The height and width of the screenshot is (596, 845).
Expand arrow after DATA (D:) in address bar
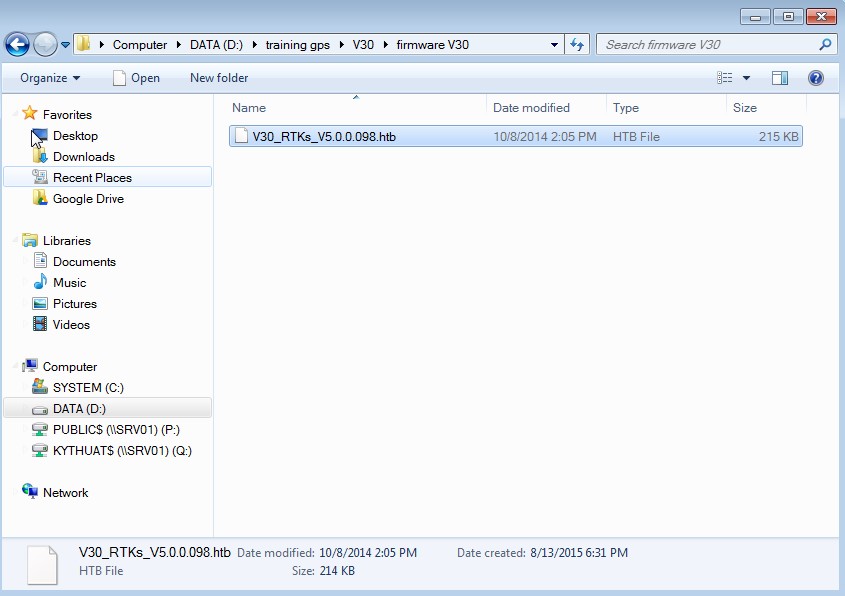coord(254,45)
